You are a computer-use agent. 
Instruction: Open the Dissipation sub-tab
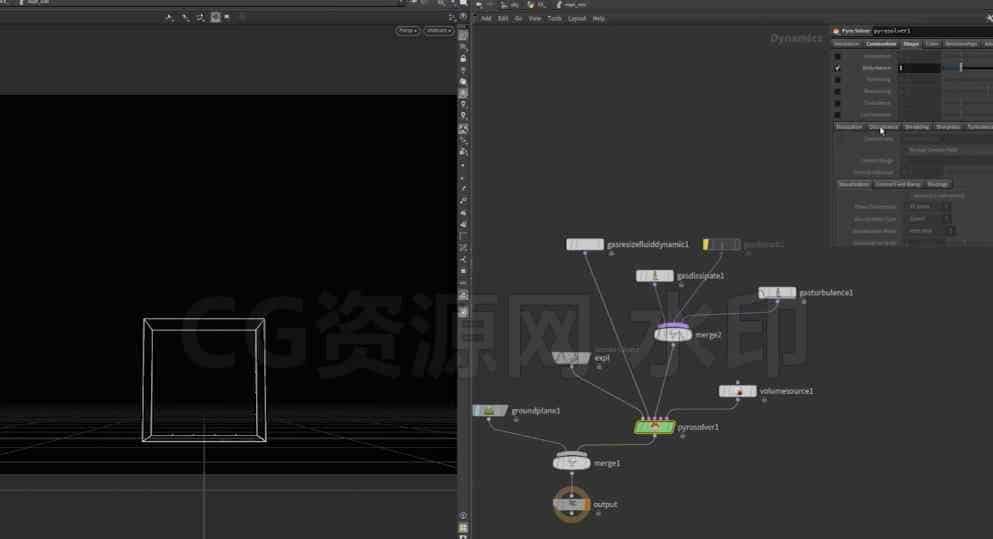tap(849, 127)
